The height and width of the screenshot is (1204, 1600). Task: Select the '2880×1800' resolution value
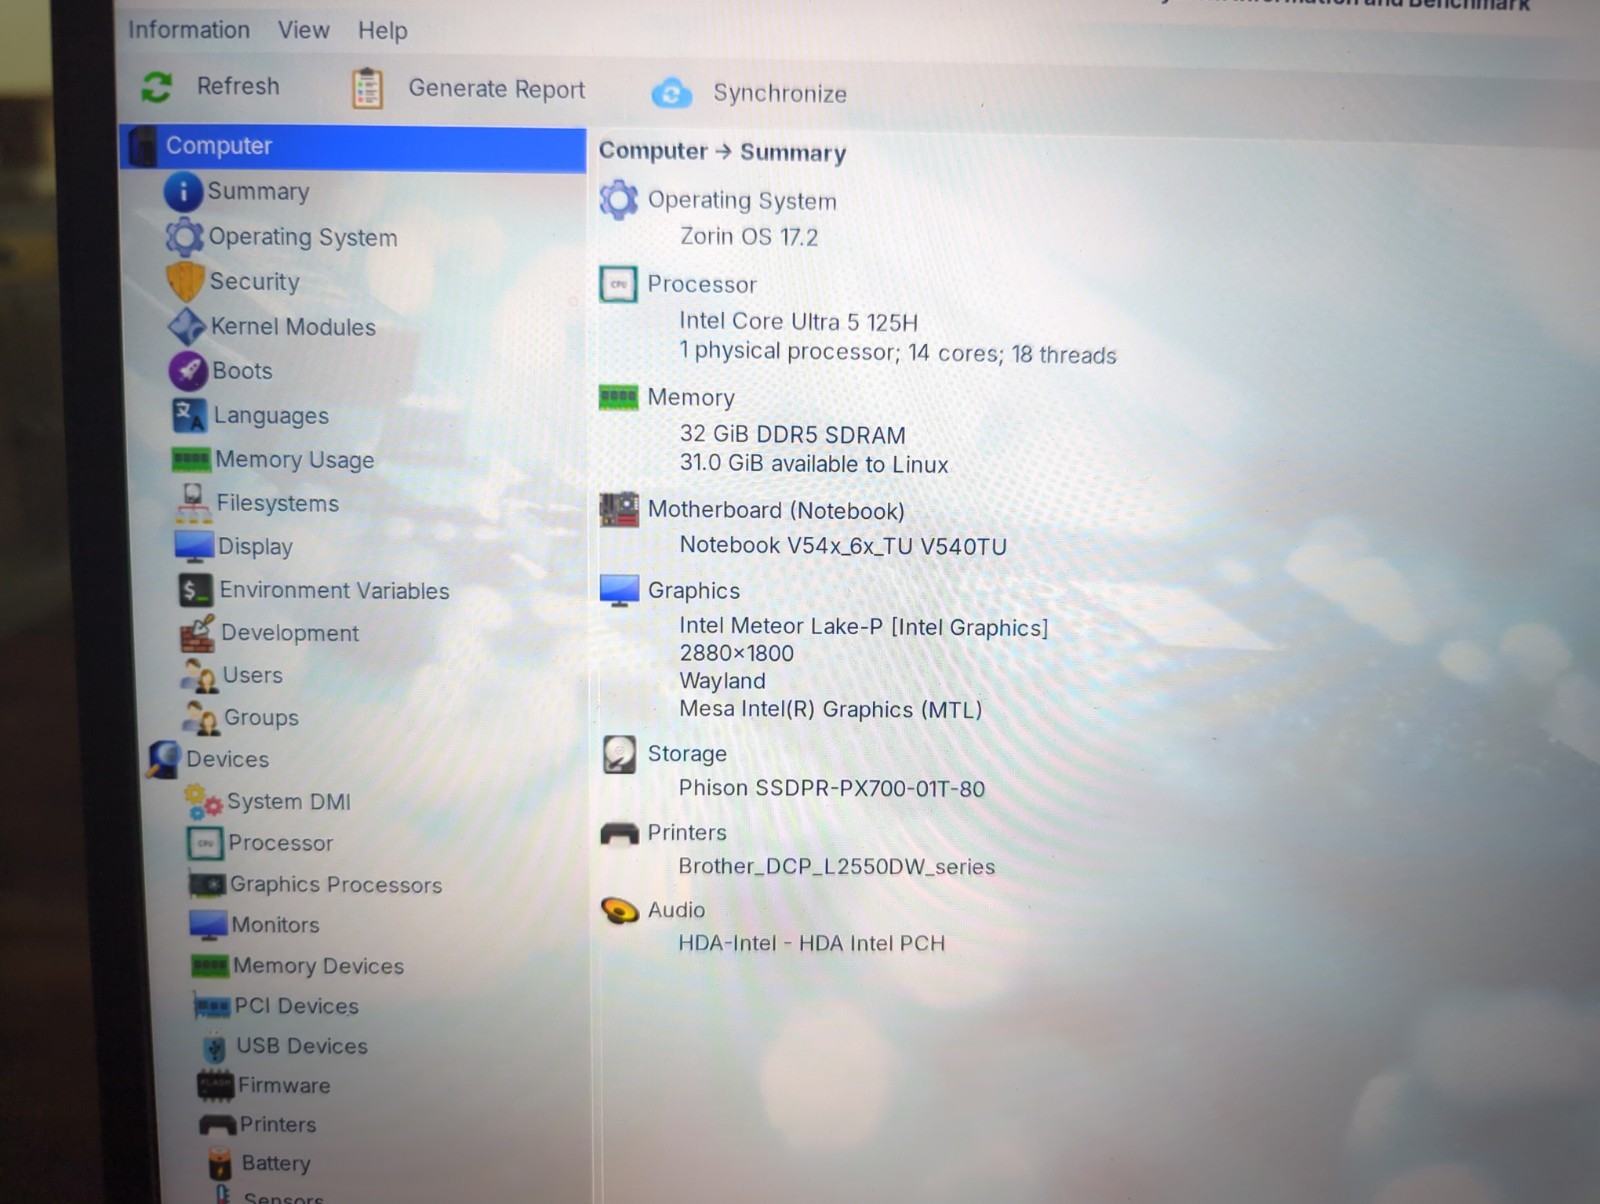pos(737,654)
